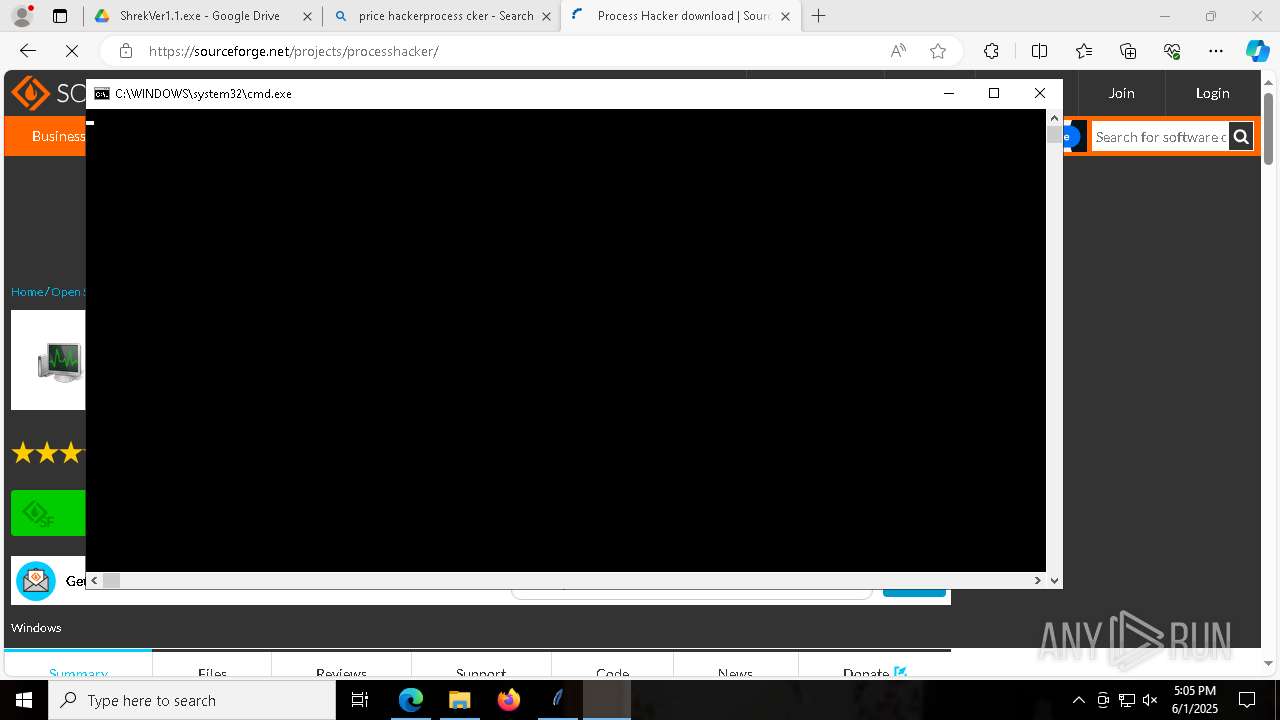Minimize the cmd.exe window

(949, 93)
